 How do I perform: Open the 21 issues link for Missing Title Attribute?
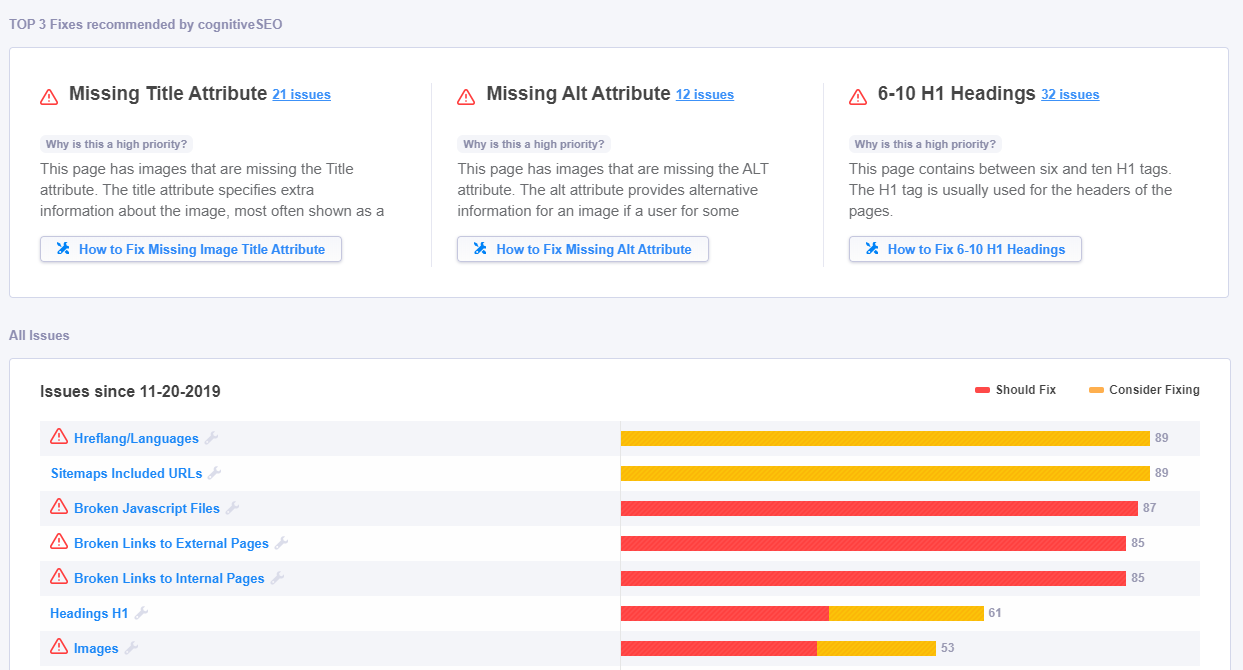pyautogui.click(x=301, y=94)
